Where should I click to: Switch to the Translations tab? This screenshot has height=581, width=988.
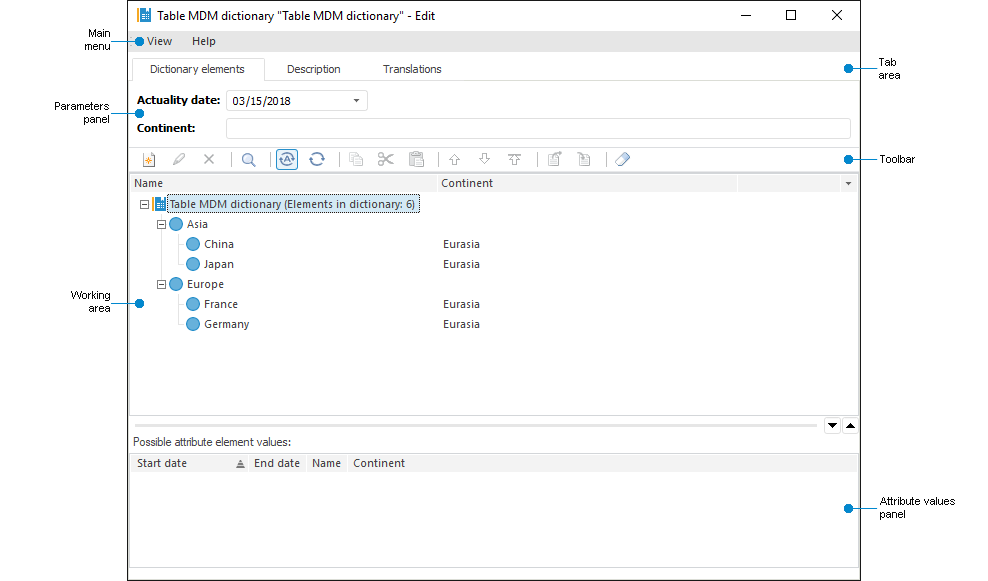(412, 68)
